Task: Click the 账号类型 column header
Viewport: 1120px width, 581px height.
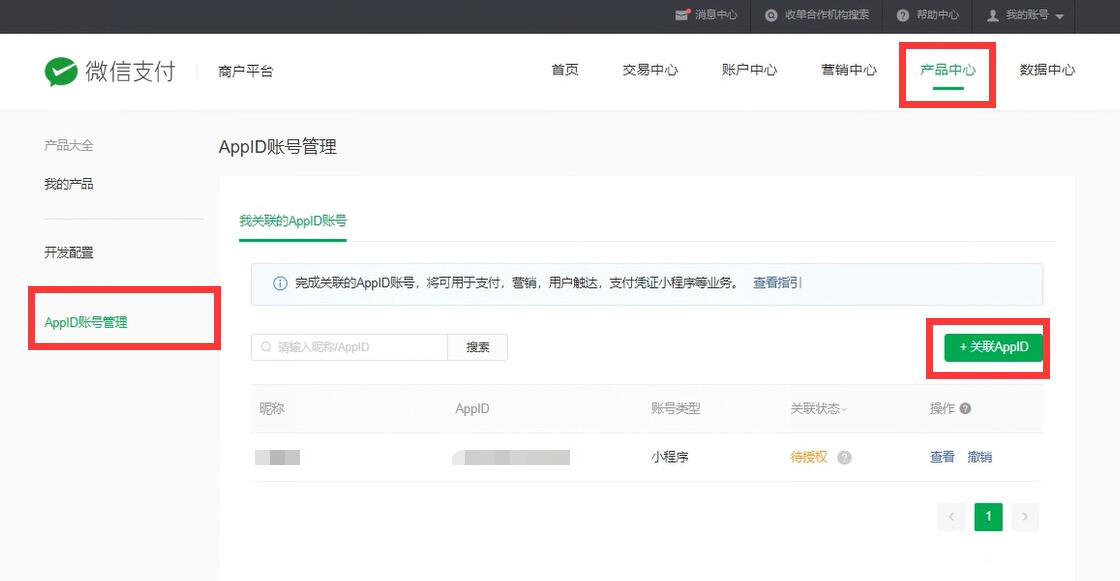Action: pos(675,409)
